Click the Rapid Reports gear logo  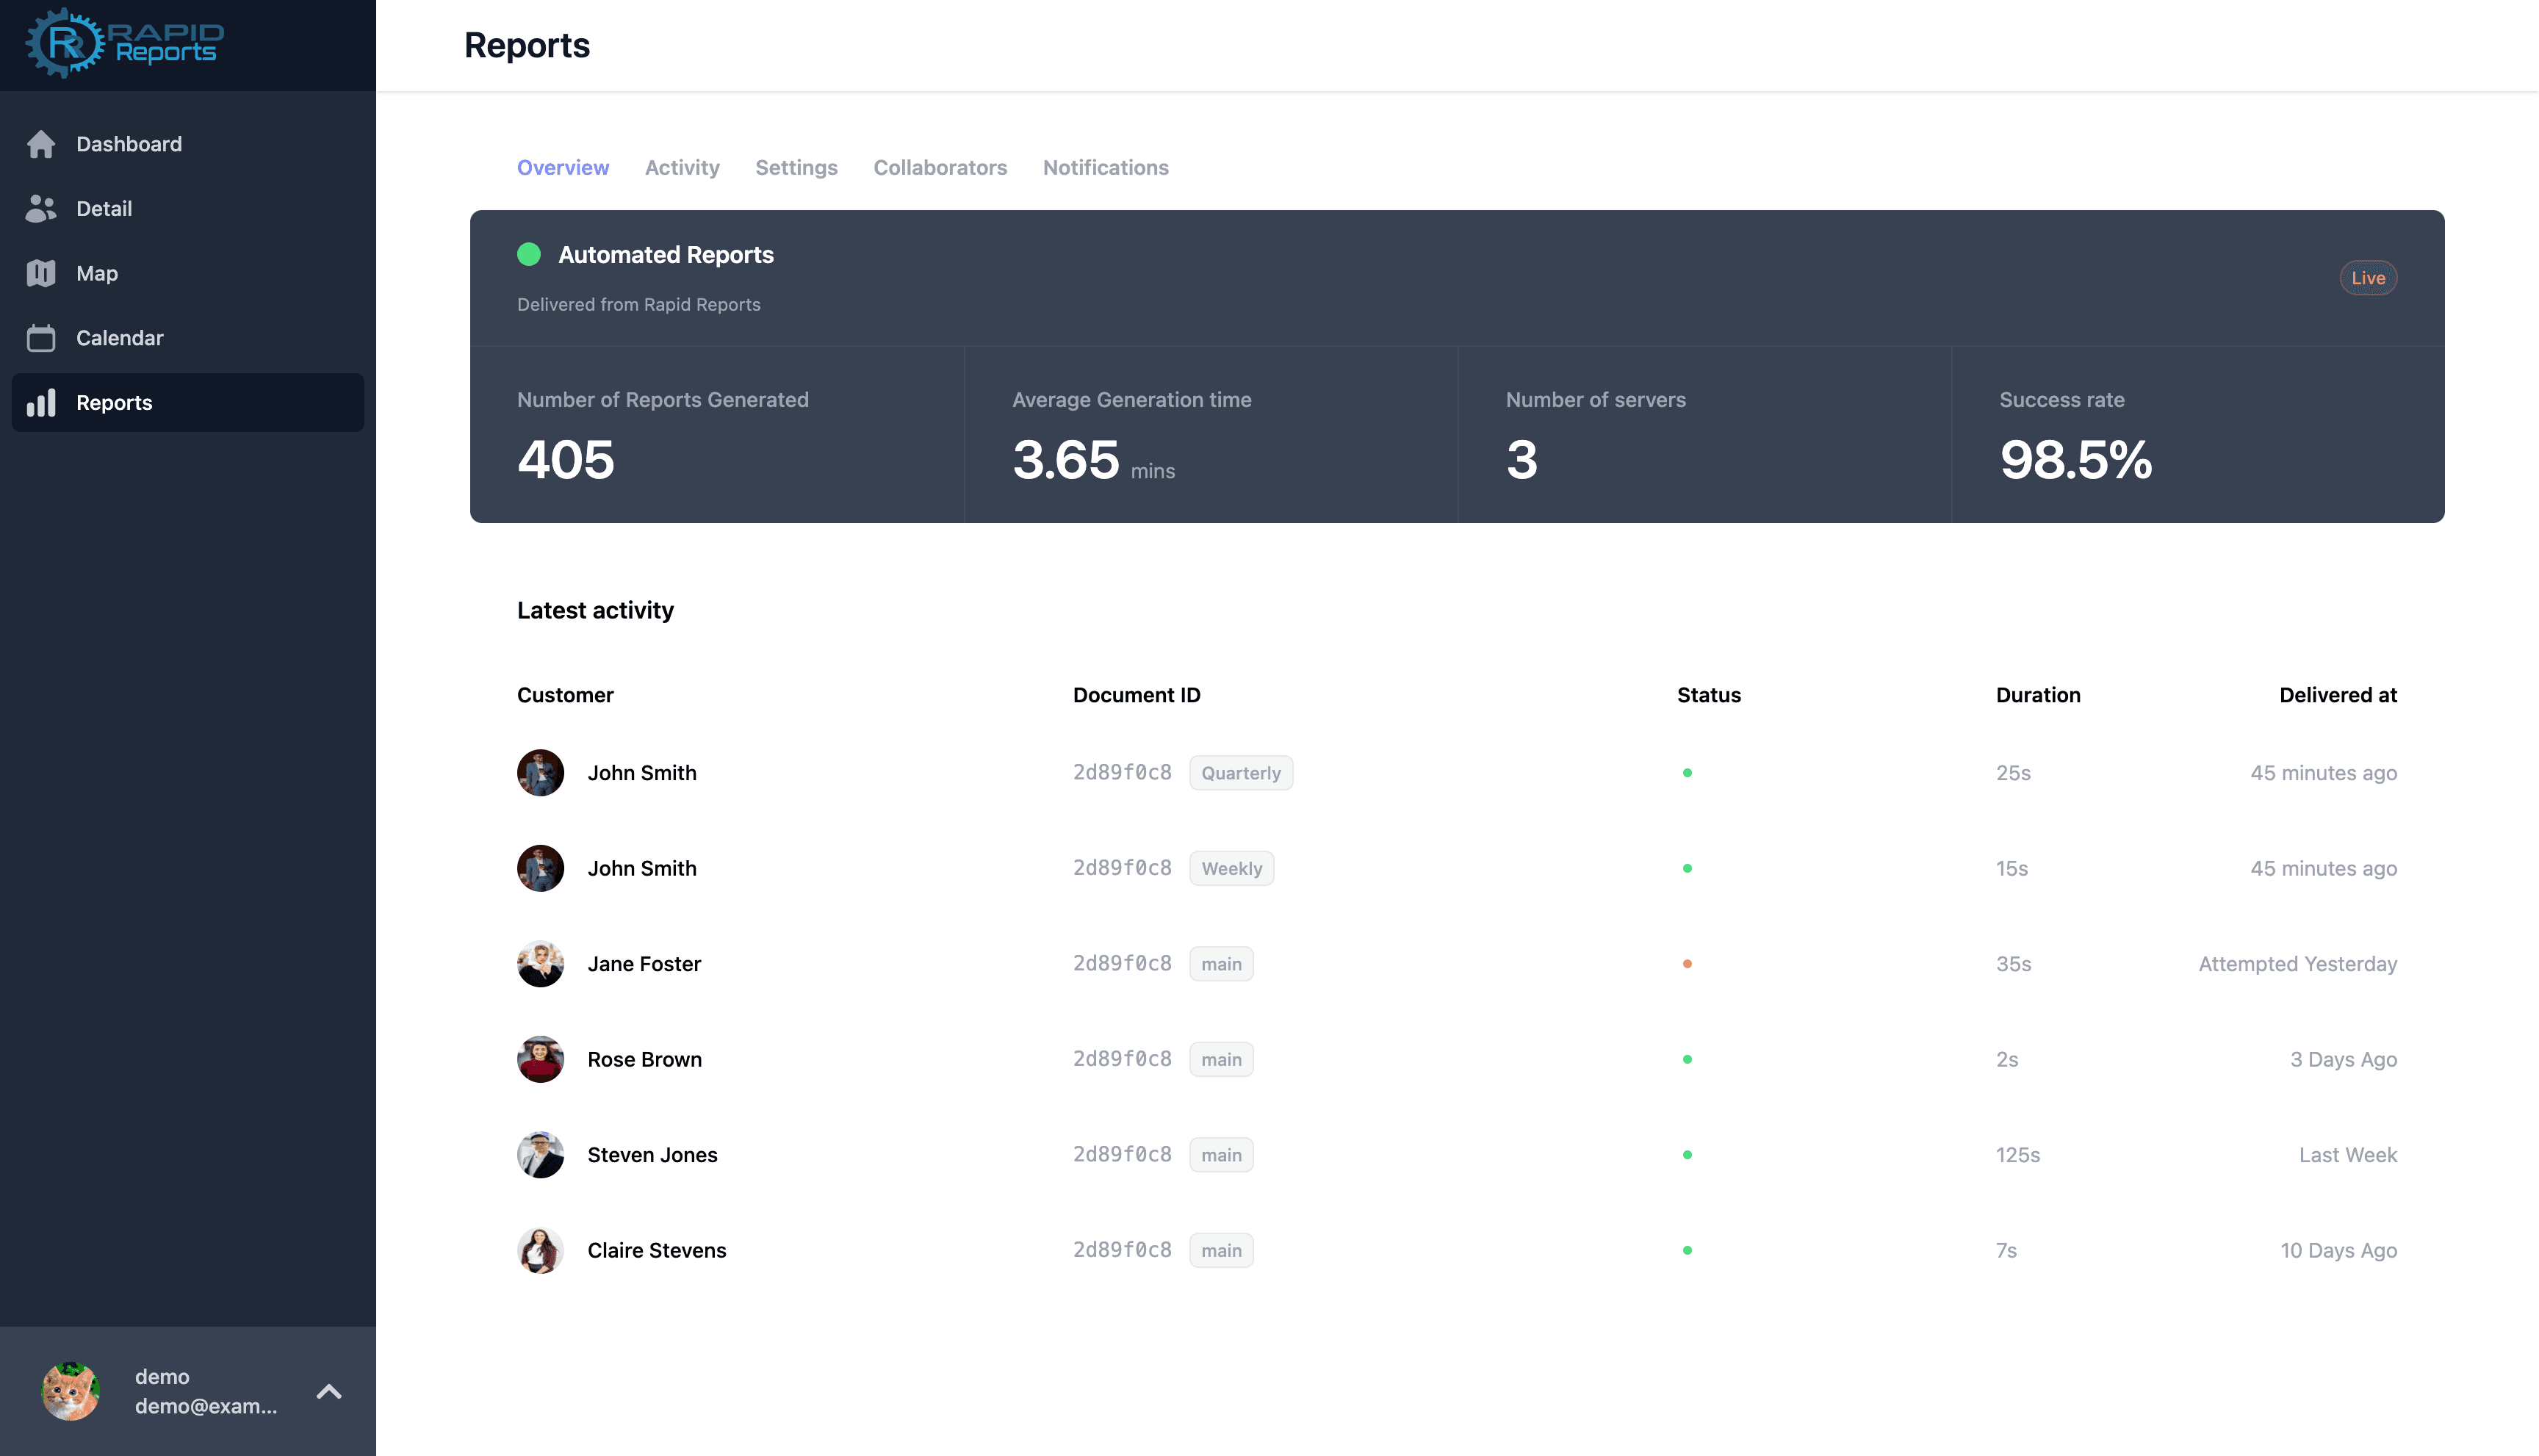pyautogui.click(x=65, y=43)
